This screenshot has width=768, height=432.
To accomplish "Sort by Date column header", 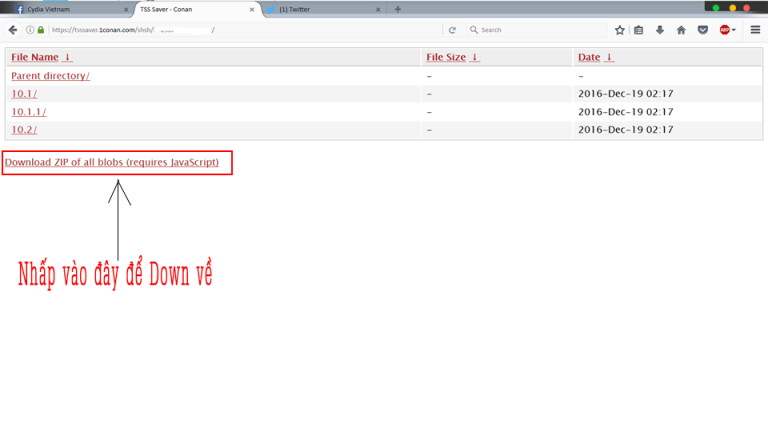I will pos(596,57).
